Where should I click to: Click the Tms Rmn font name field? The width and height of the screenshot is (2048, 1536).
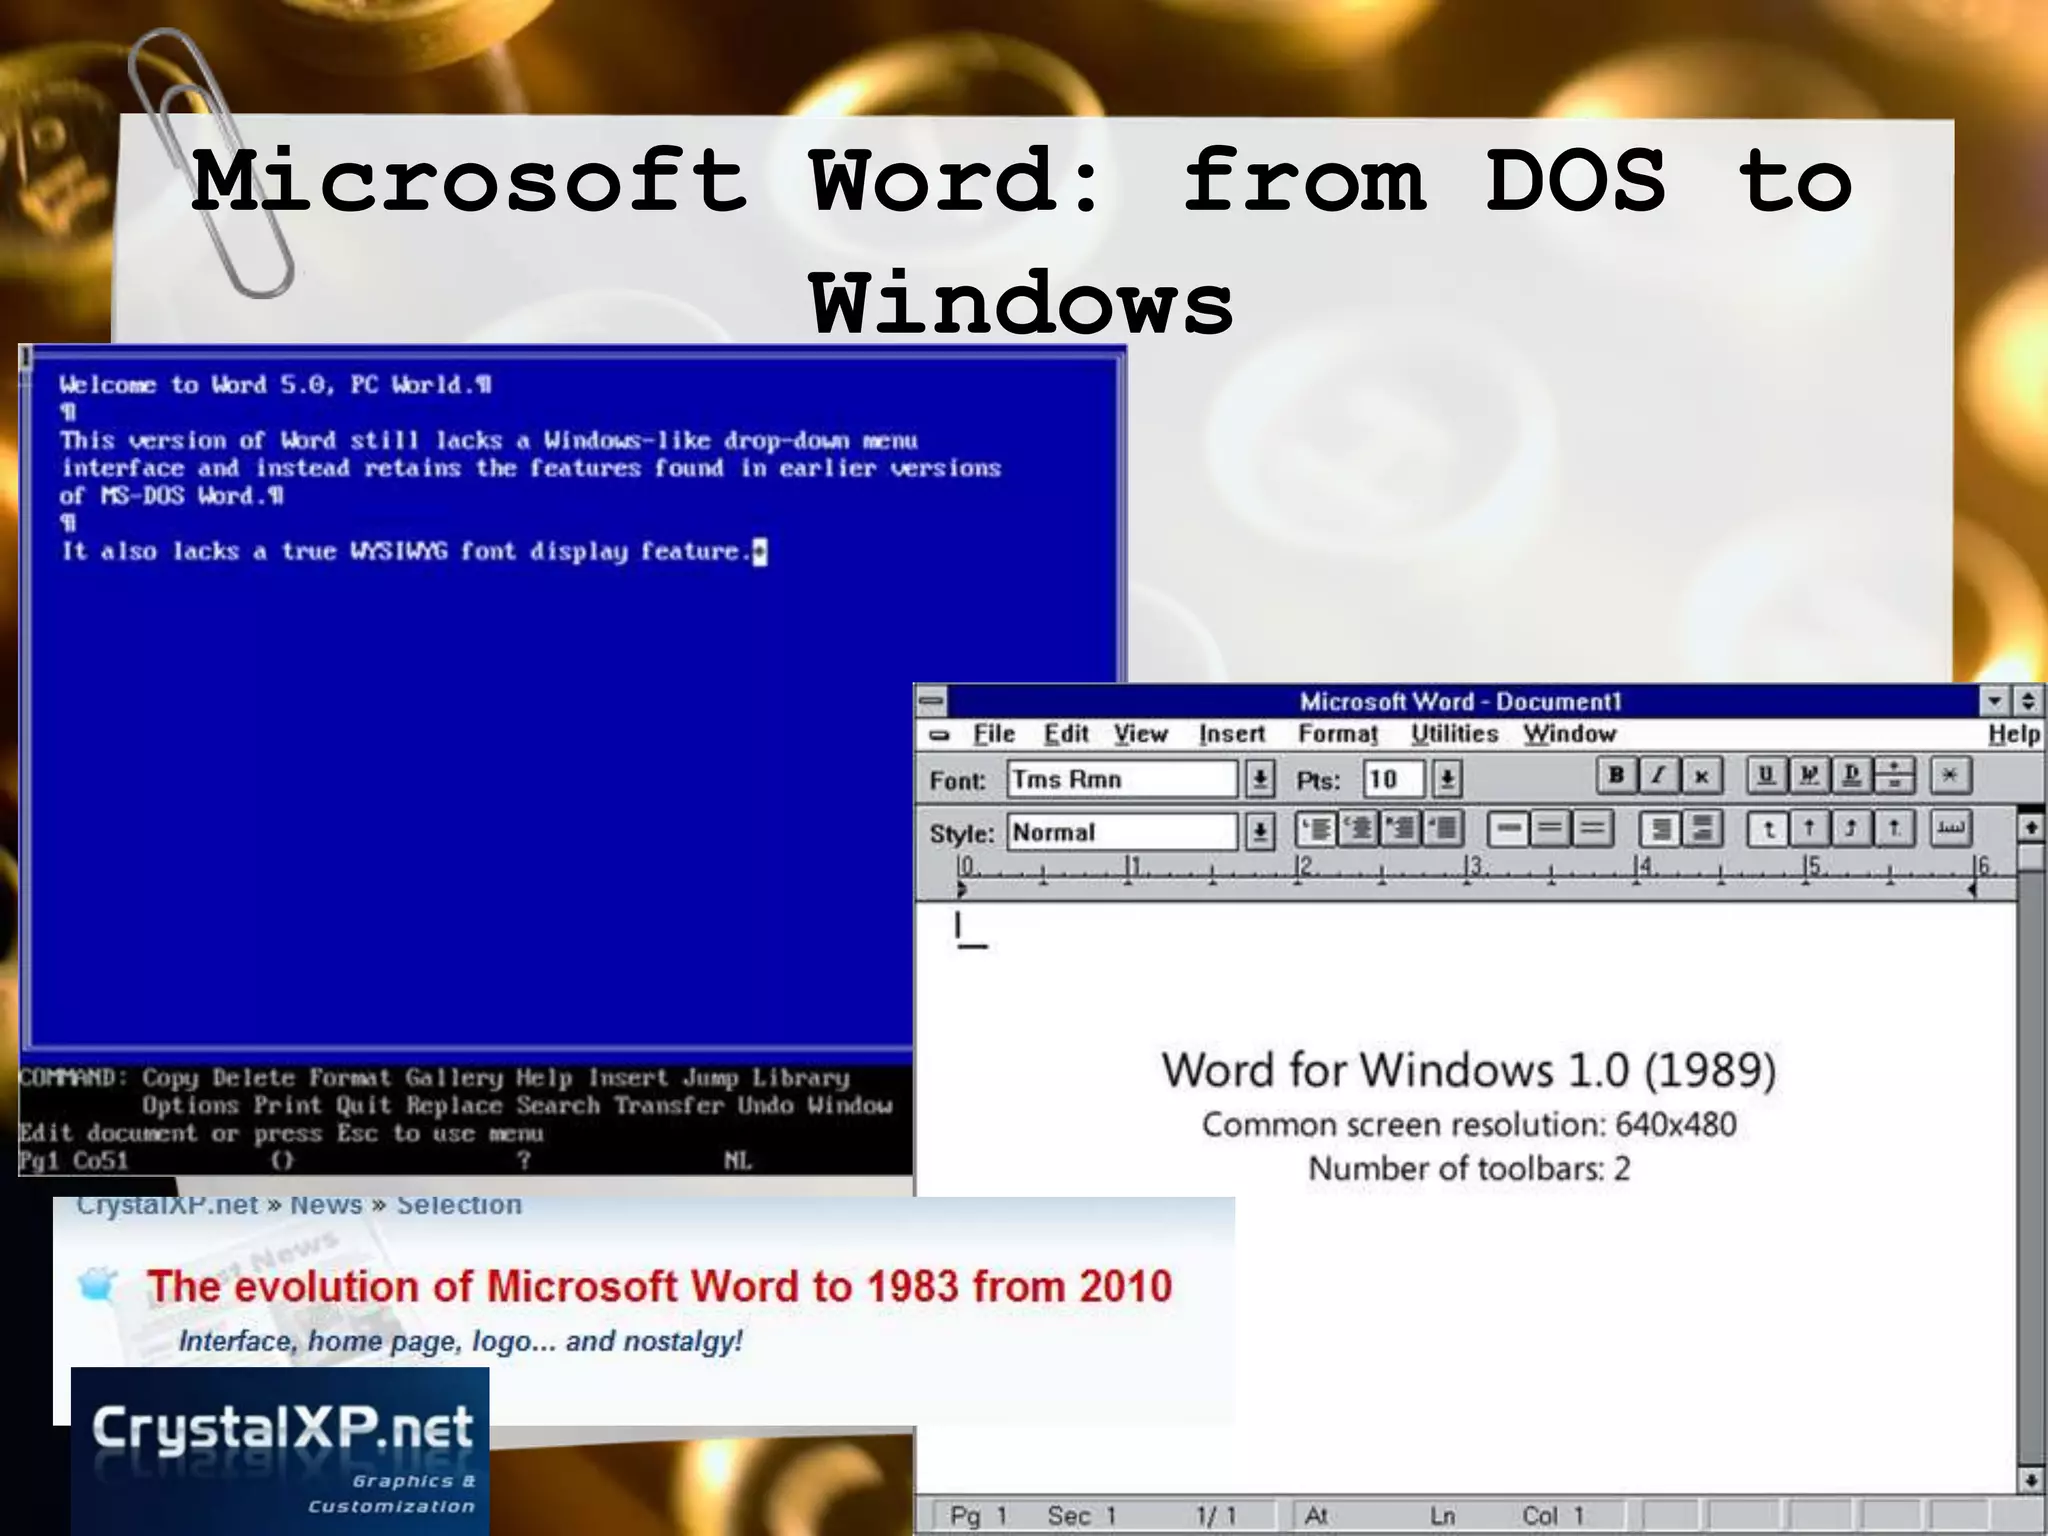click(1122, 779)
